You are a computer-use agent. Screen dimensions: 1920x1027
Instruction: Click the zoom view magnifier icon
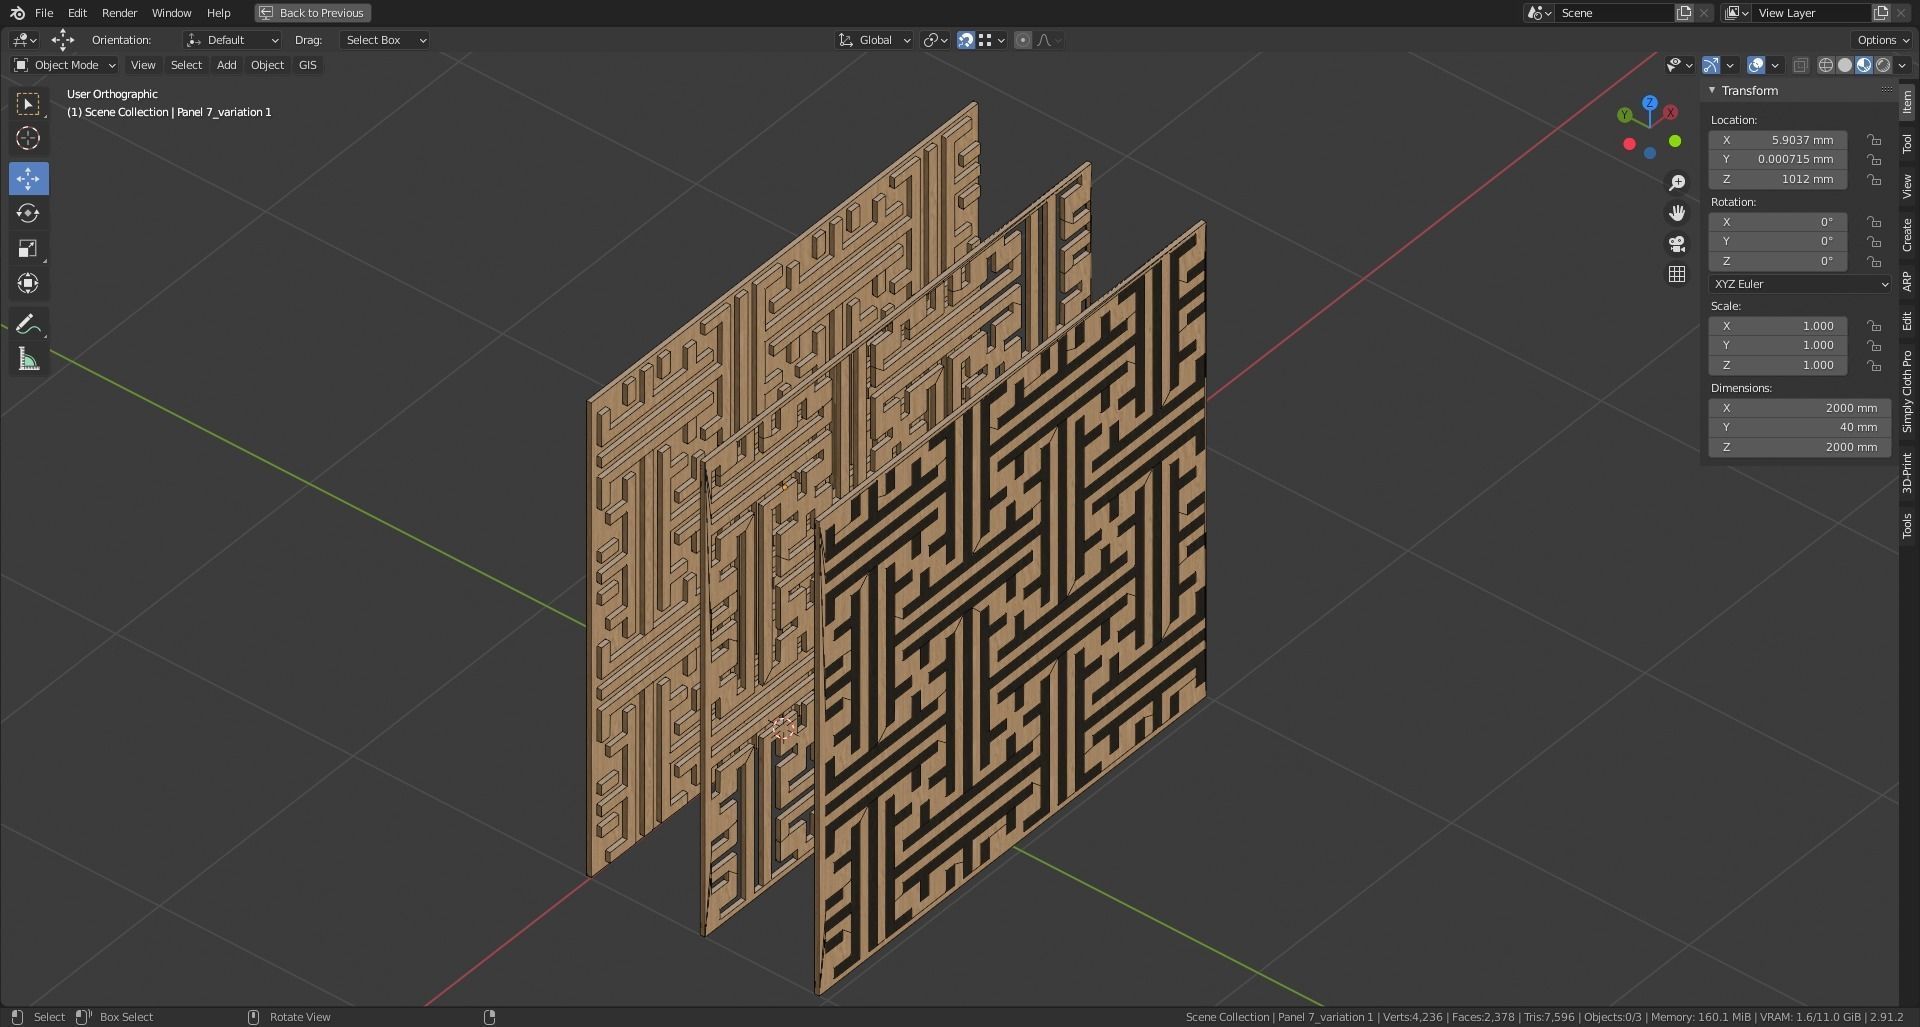(x=1677, y=183)
